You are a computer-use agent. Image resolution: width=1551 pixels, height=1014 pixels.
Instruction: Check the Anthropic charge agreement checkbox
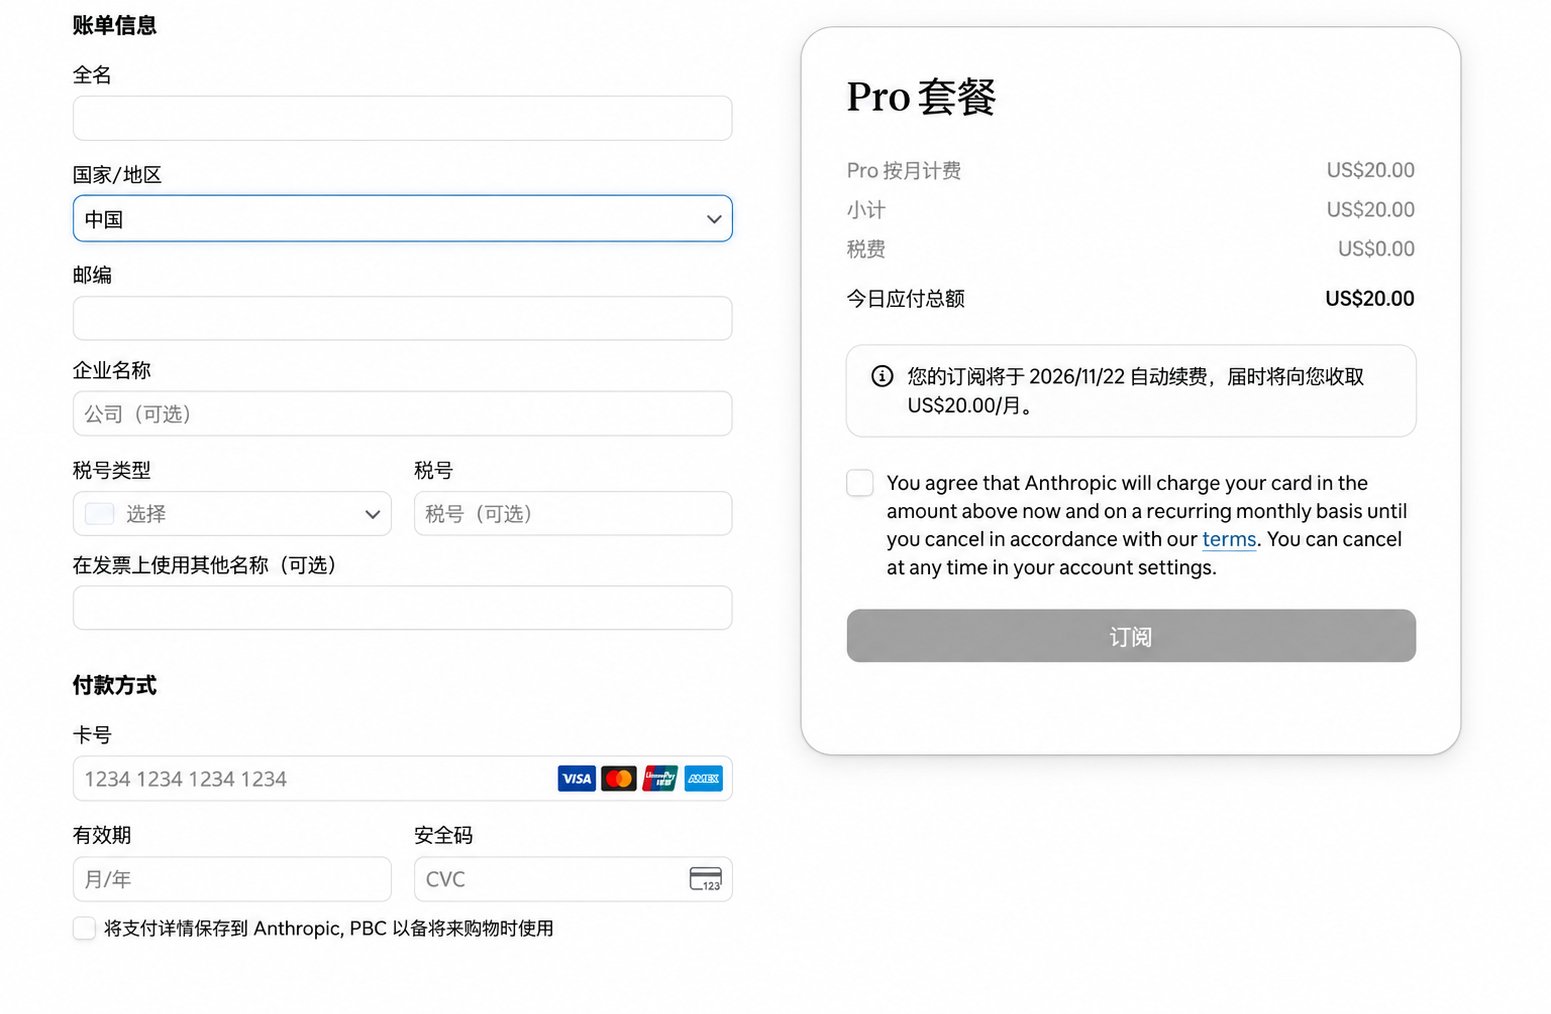860,483
